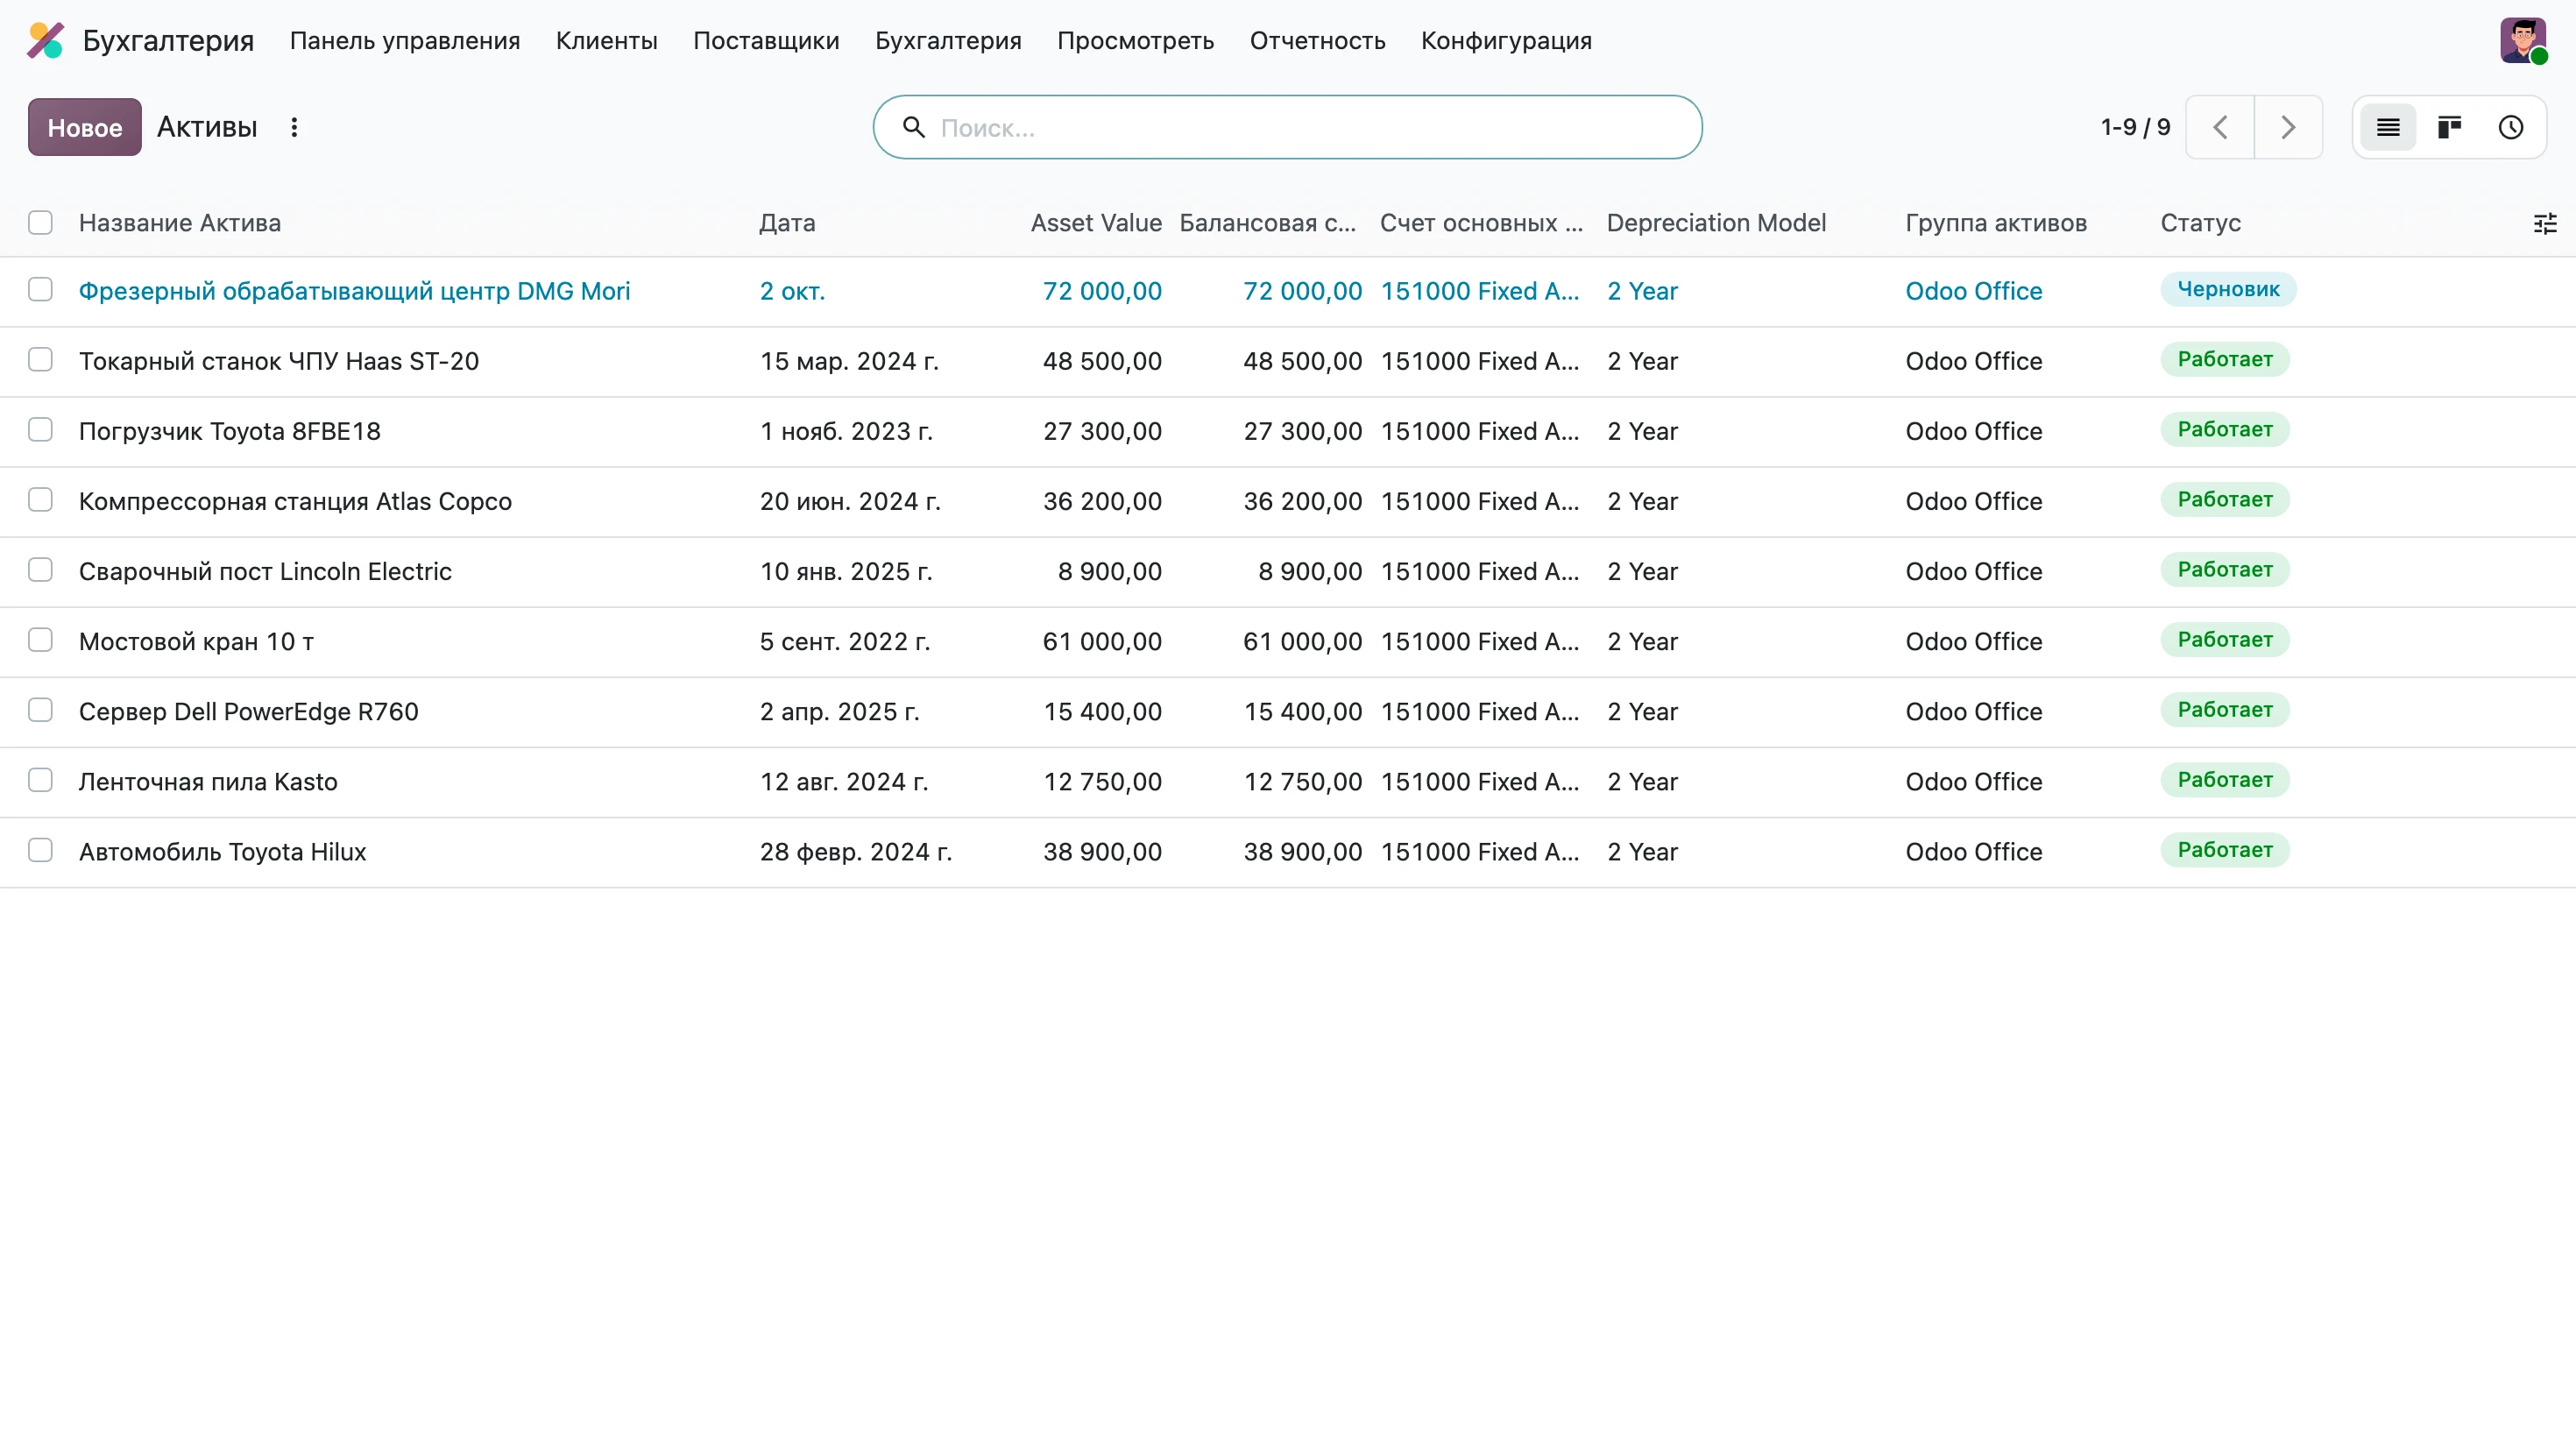Open asset Фрезерный обрабатывающий центр DMG Mori
Screen dimensions: 2576x1437
[354, 291]
